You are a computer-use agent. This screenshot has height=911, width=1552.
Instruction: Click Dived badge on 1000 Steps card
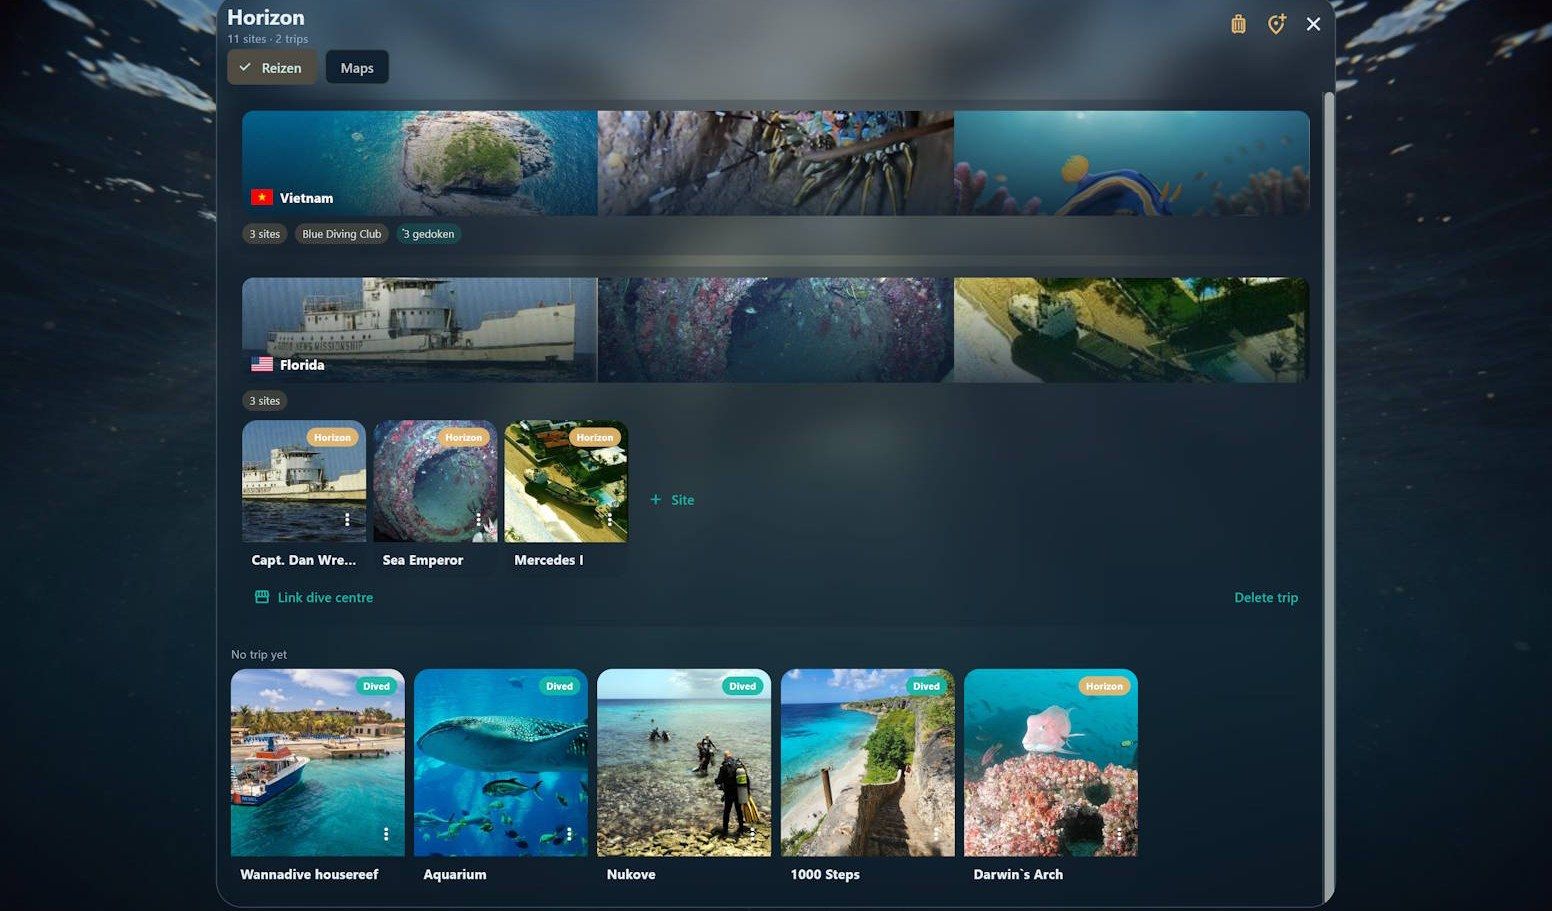click(926, 686)
